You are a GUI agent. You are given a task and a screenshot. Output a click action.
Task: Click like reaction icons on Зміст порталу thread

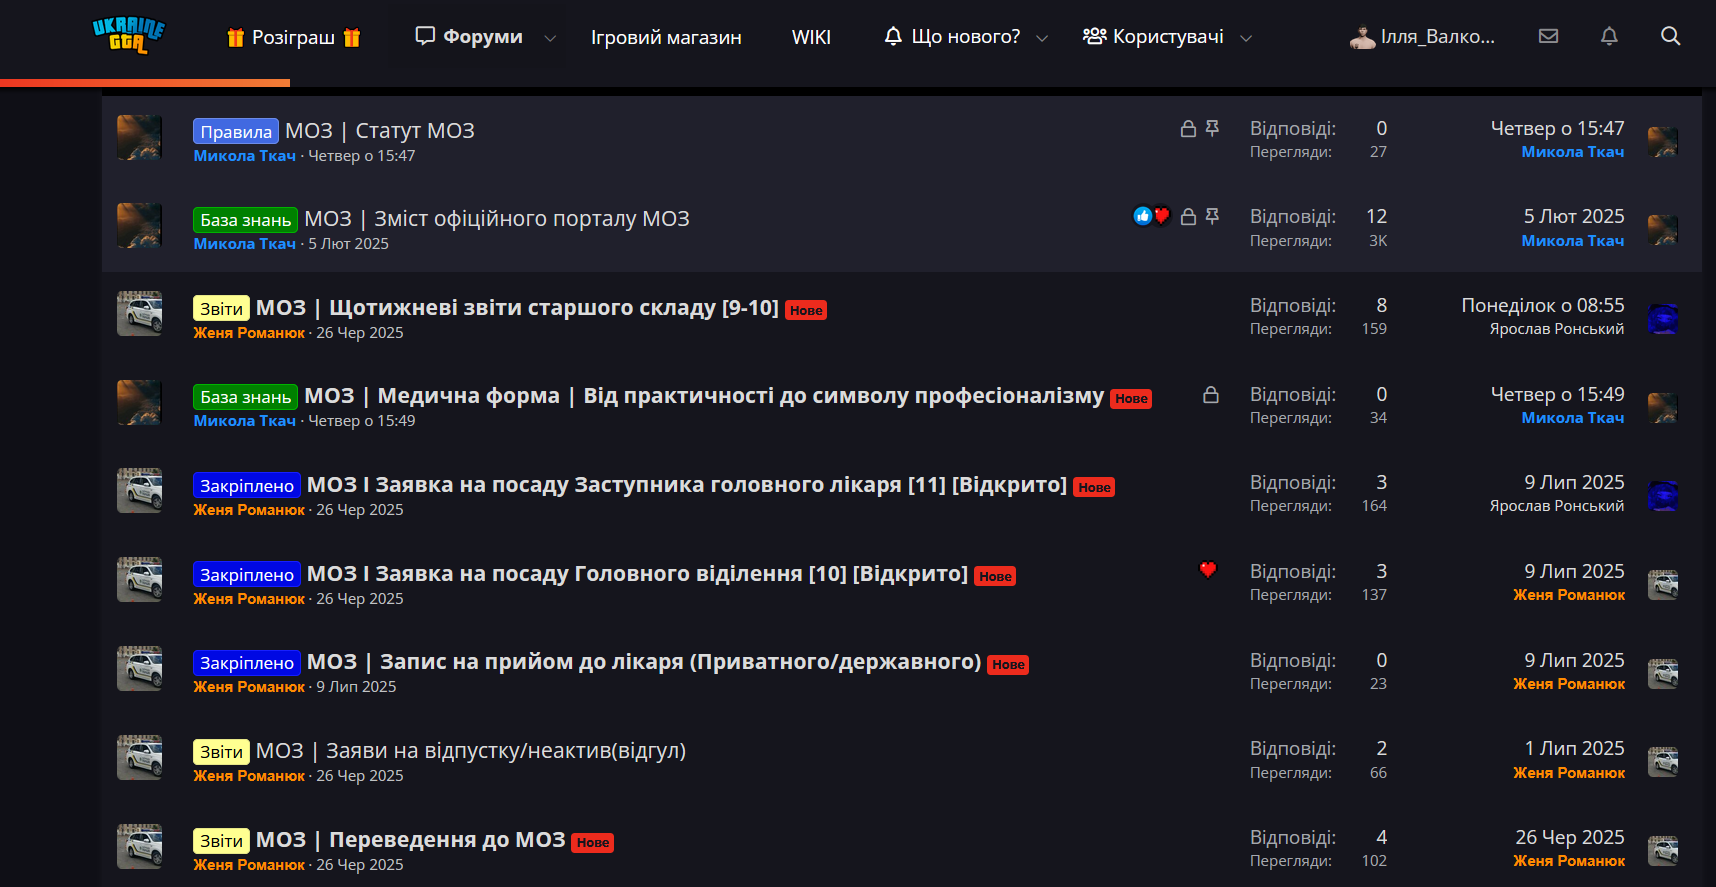1151,216
